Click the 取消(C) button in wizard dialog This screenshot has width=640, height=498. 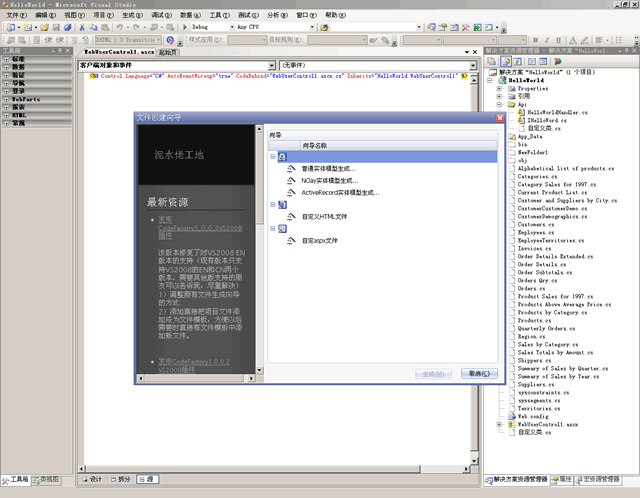coord(479,374)
